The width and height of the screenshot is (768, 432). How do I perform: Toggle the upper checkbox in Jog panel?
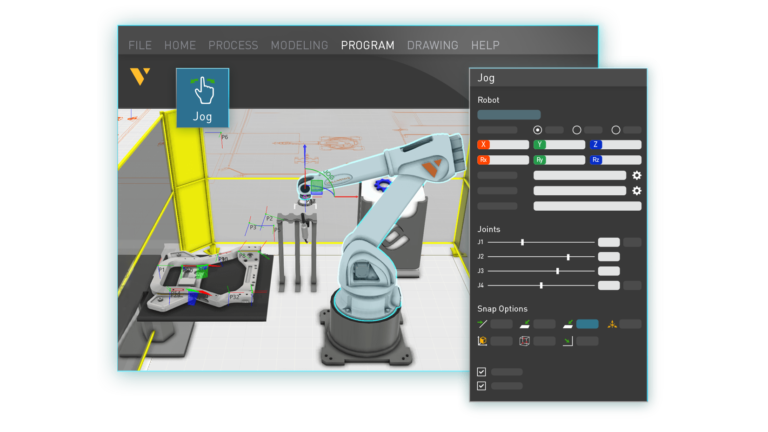[481, 372]
